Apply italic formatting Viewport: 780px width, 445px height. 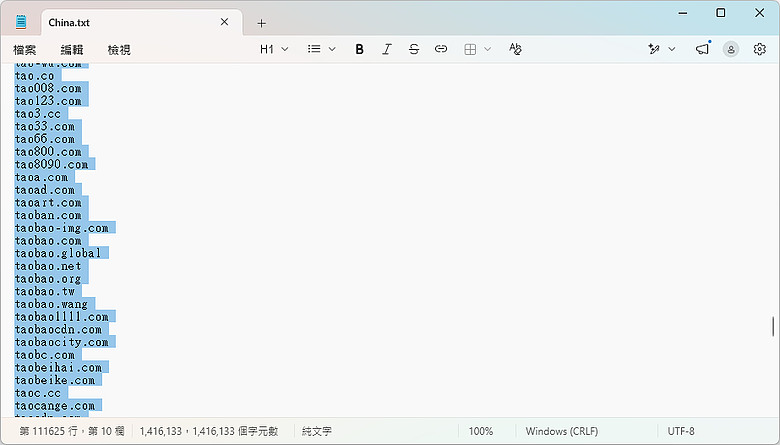click(x=387, y=49)
